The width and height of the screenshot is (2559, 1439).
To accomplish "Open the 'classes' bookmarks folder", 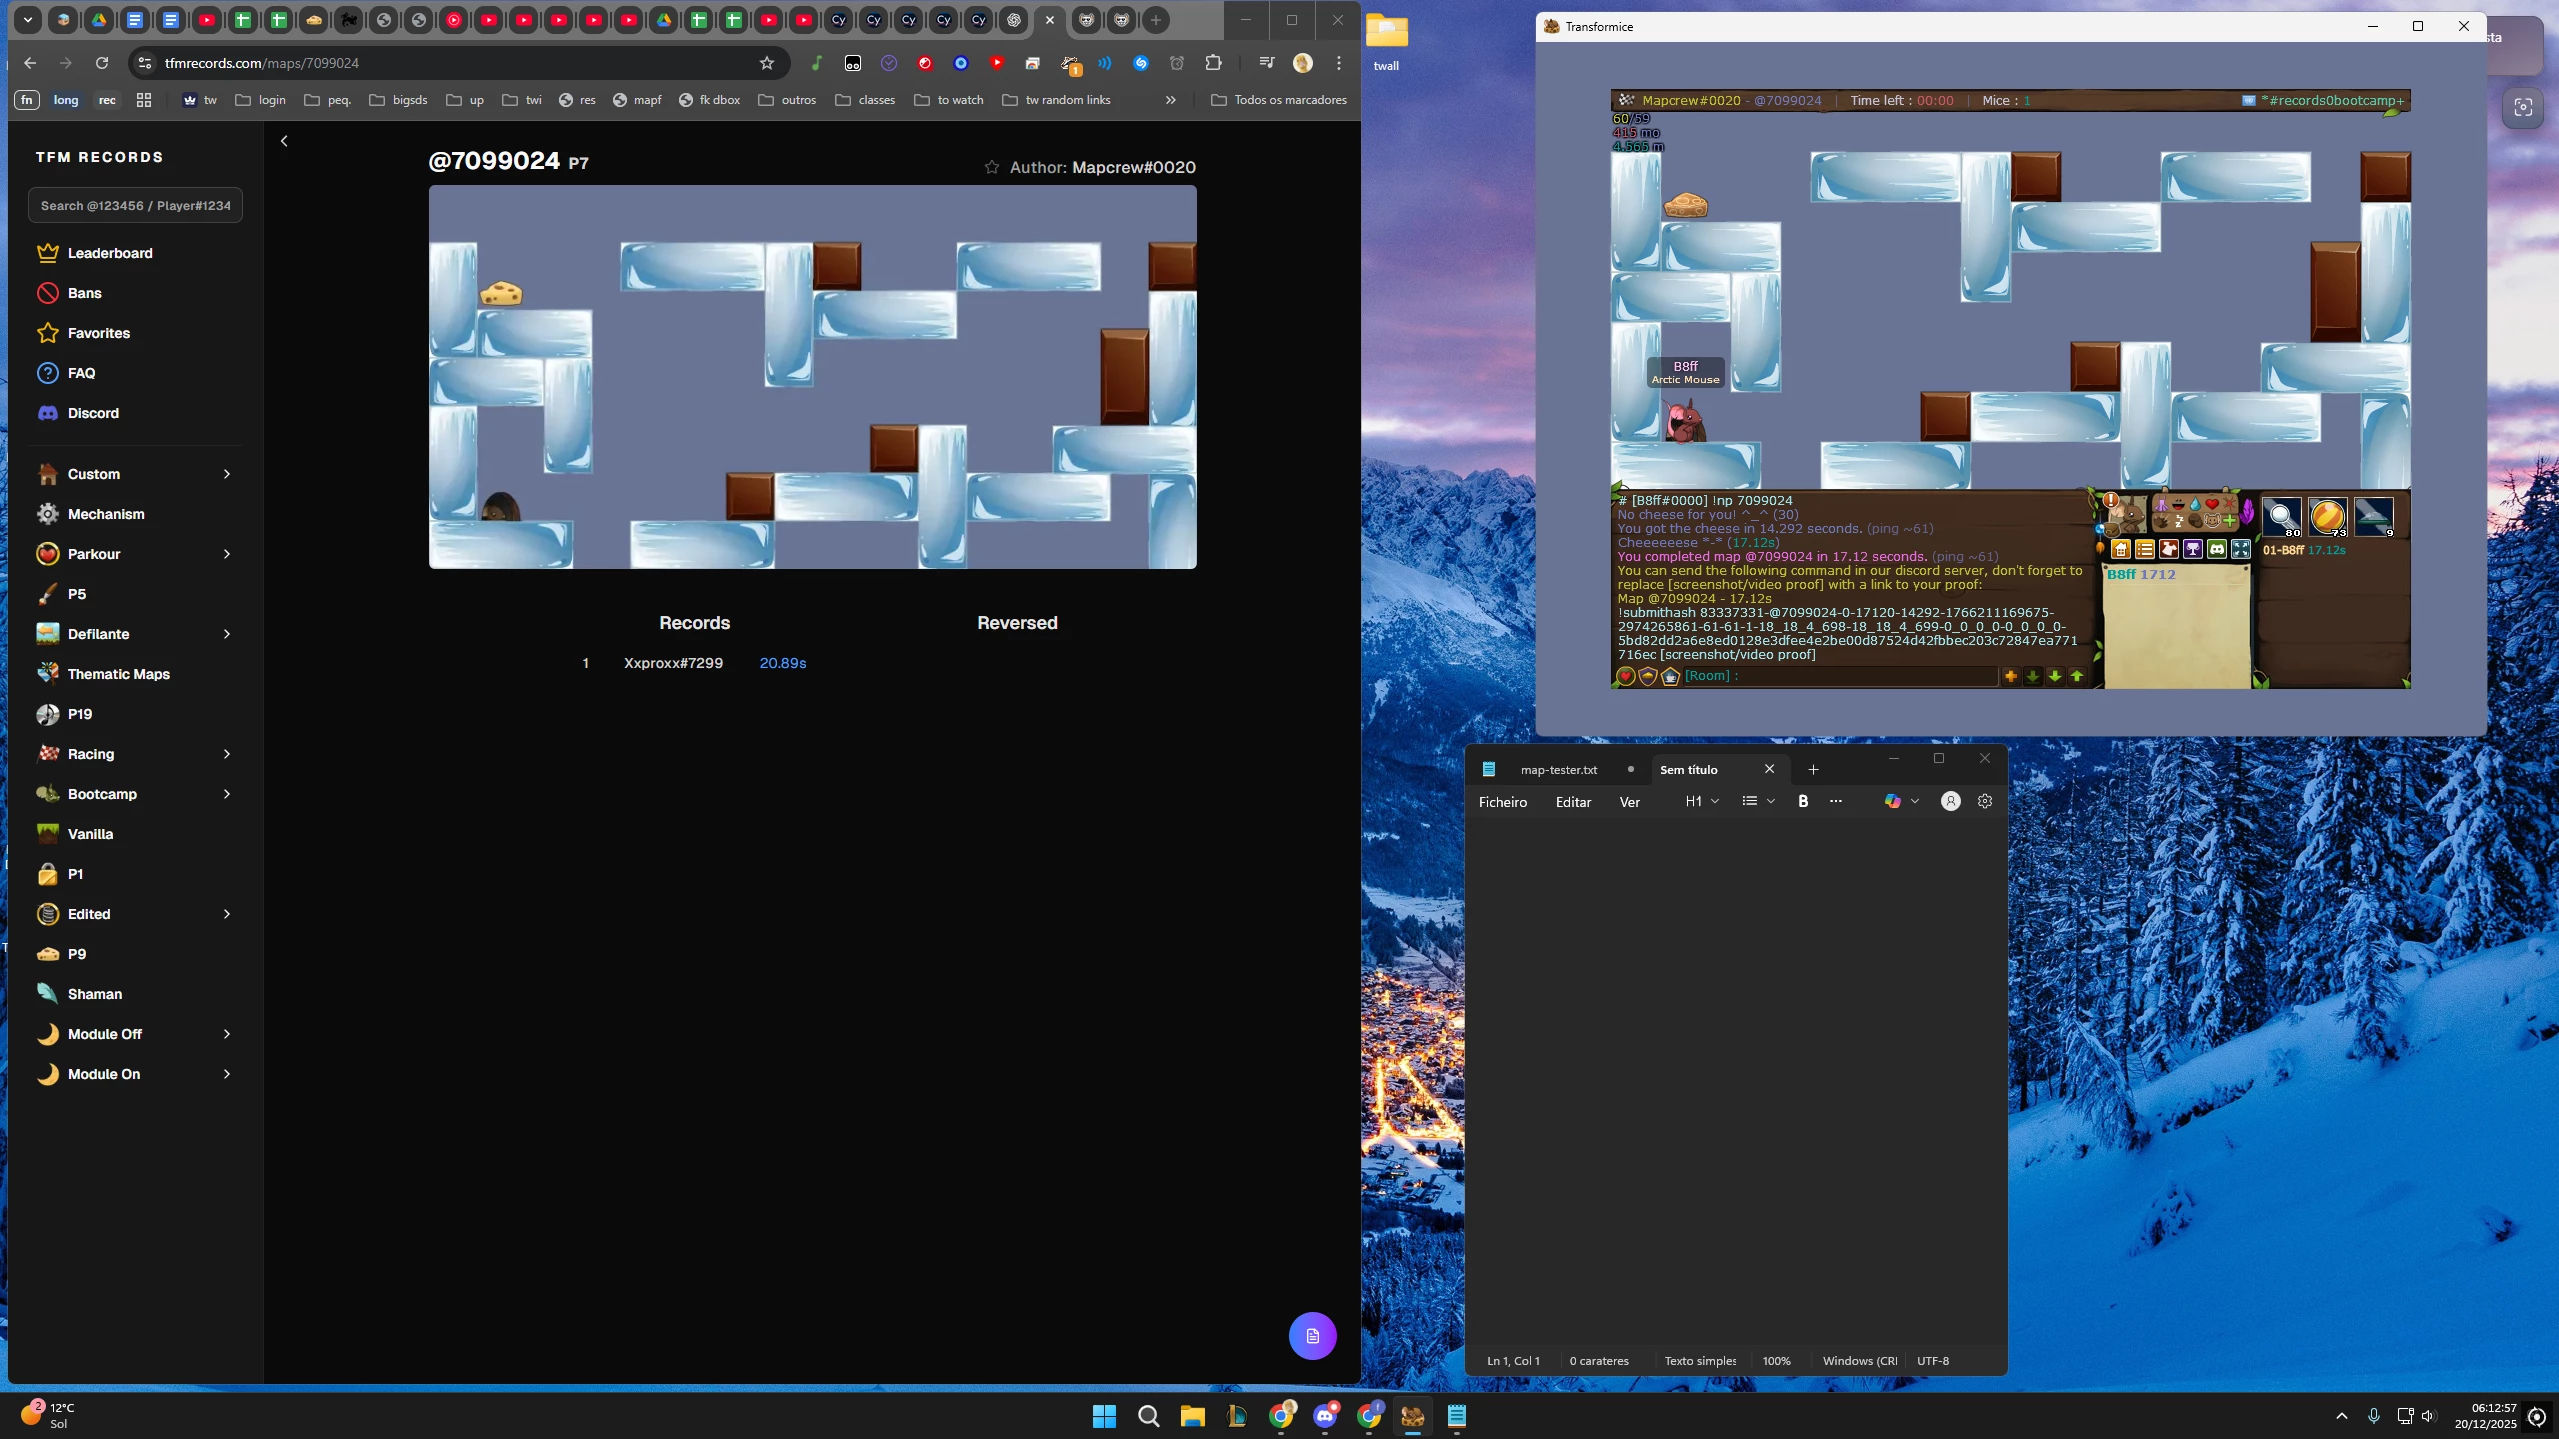I will [865, 100].
